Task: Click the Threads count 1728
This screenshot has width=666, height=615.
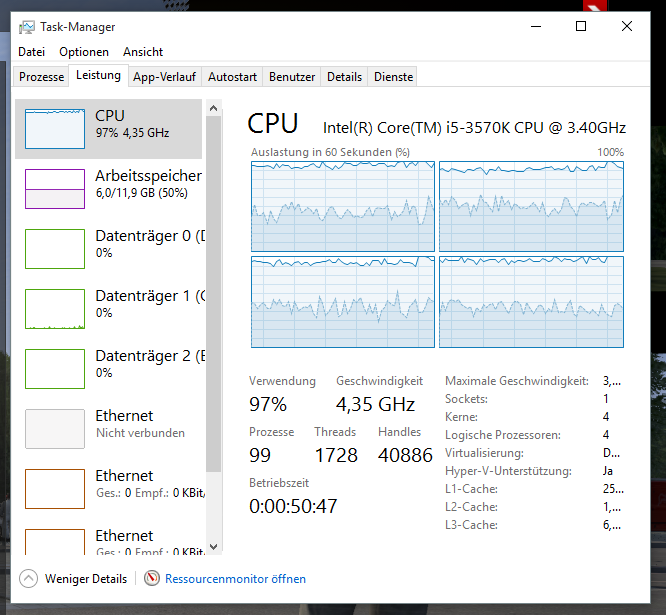Action: point(336,455)
